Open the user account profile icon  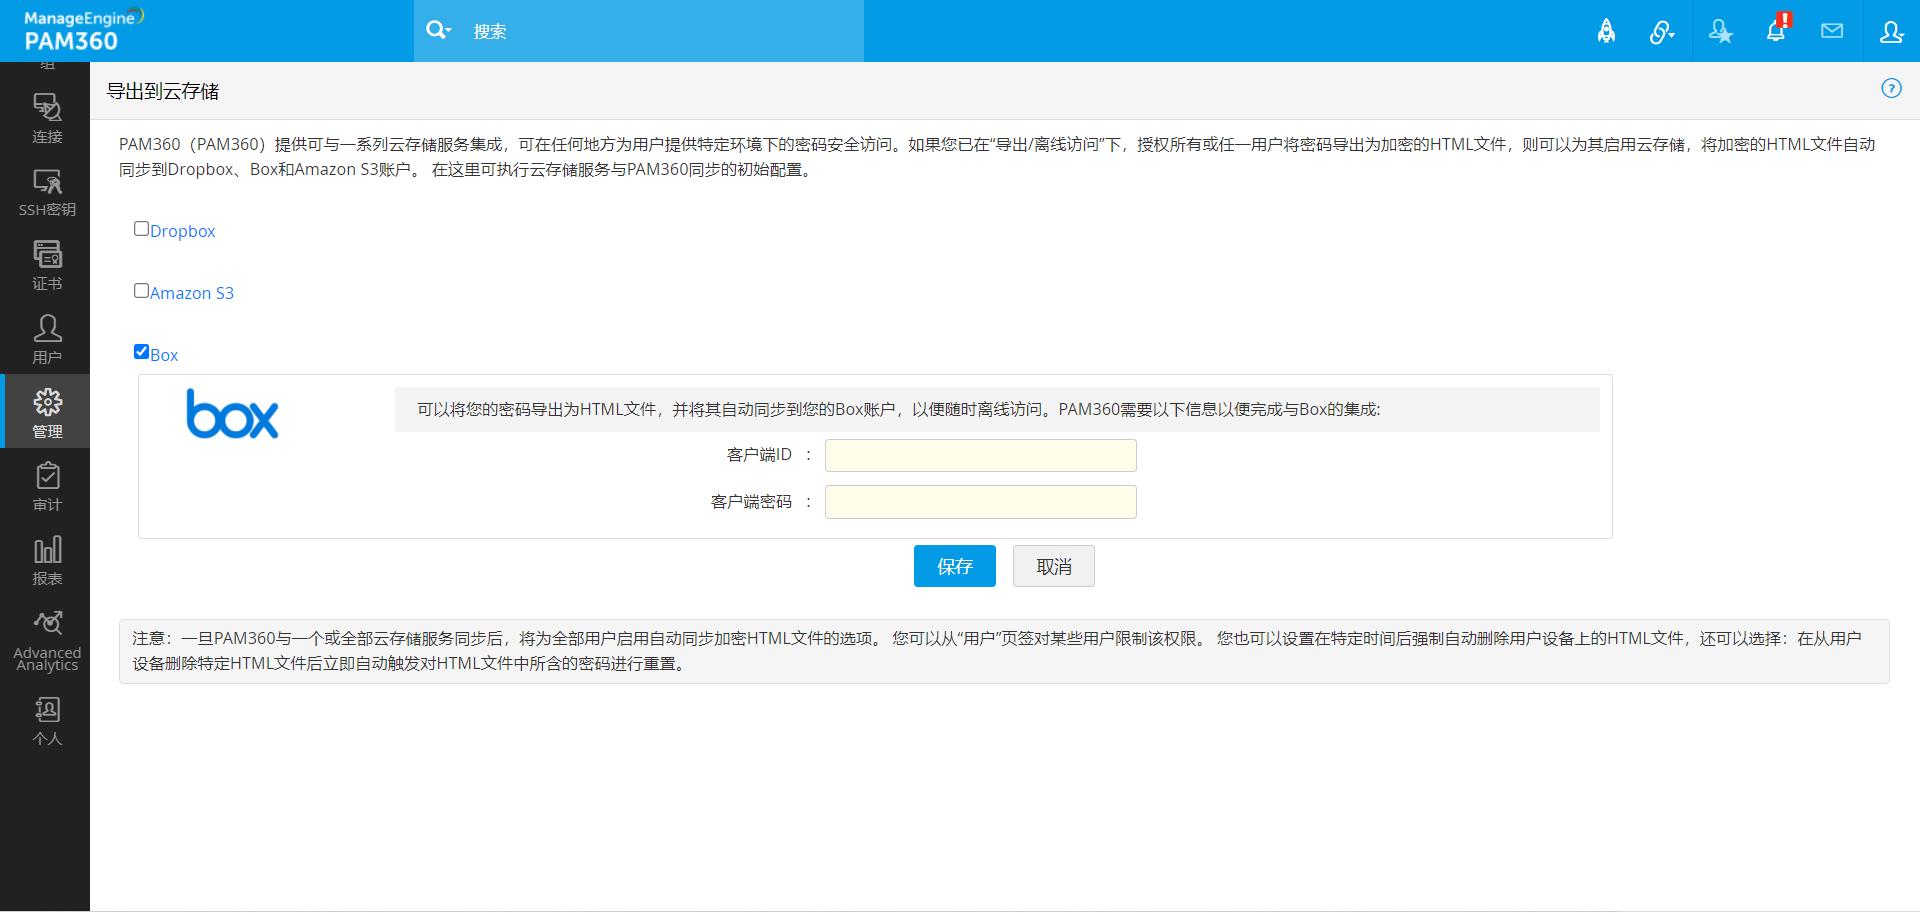point(1891,32)
